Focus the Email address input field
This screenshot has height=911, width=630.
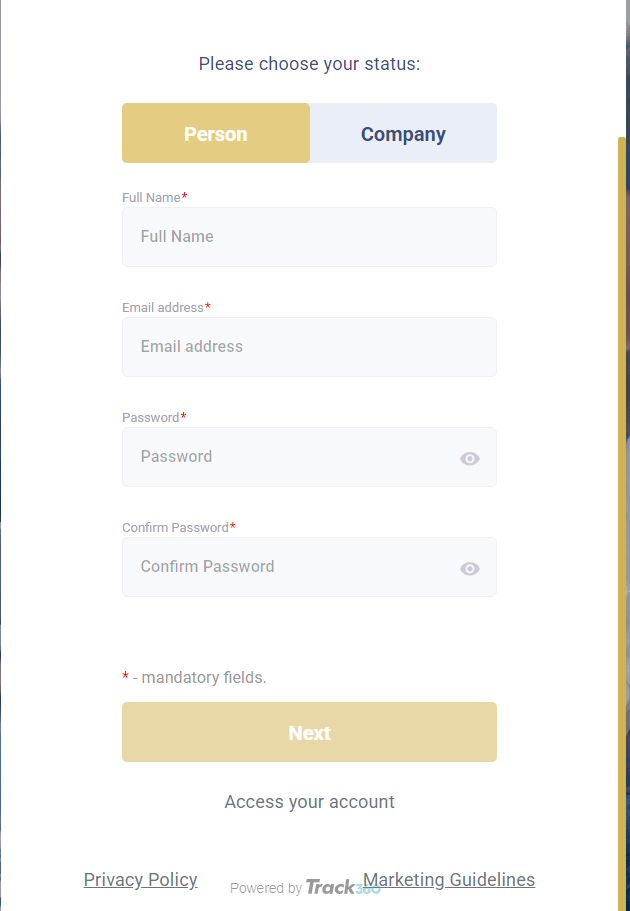(309, 347)
